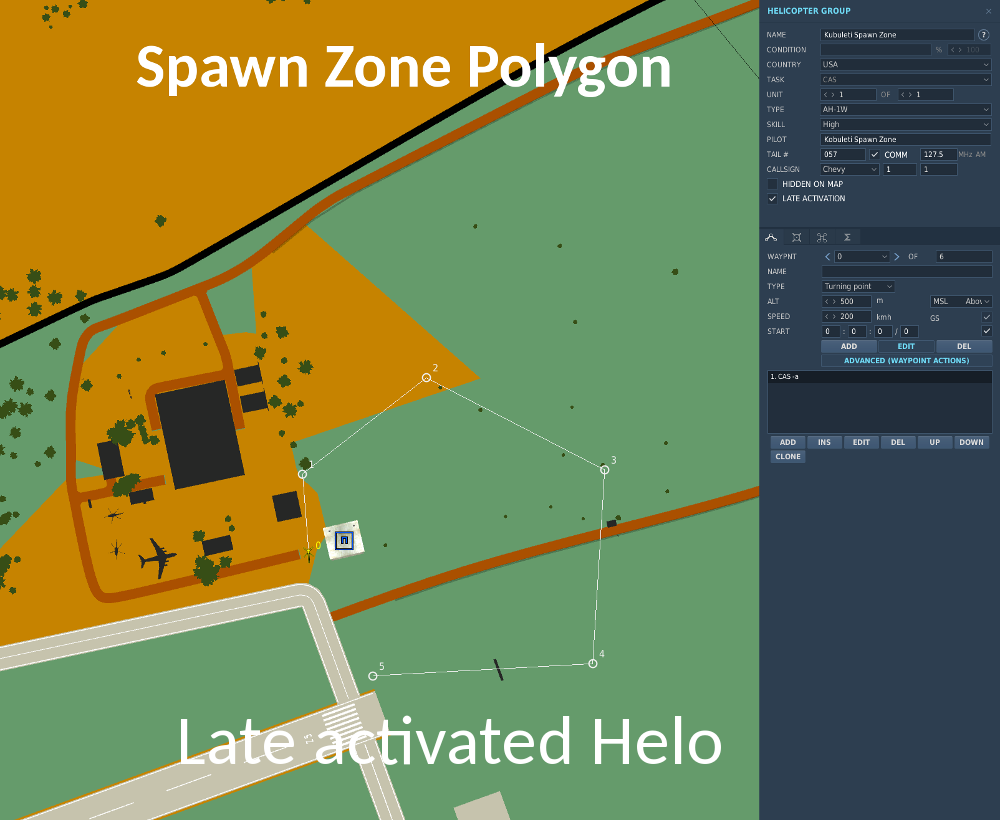Viewport: 1000px width, 820px height.
Task: Close the Helicopter Group panel
Action: point(988,11)
